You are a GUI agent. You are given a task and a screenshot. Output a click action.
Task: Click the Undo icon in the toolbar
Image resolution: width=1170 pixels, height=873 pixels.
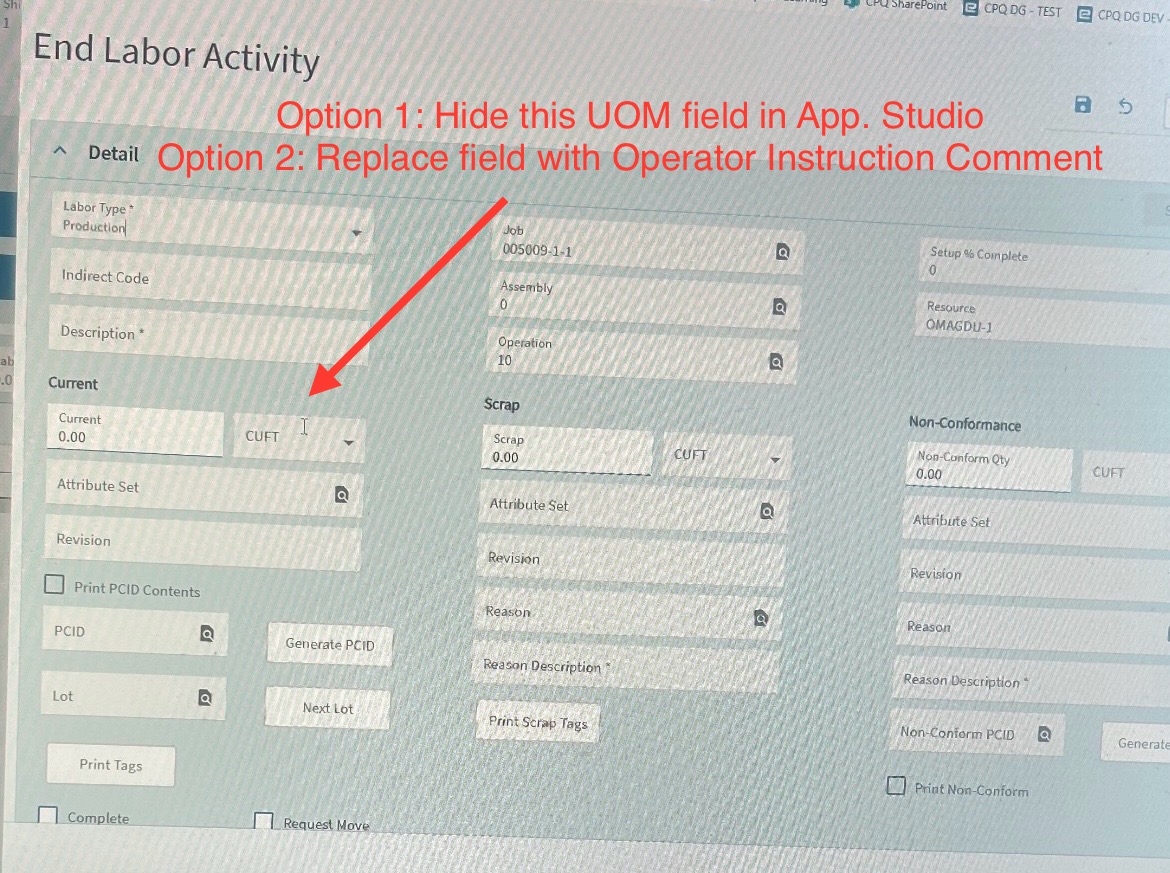coord(1125,107)
